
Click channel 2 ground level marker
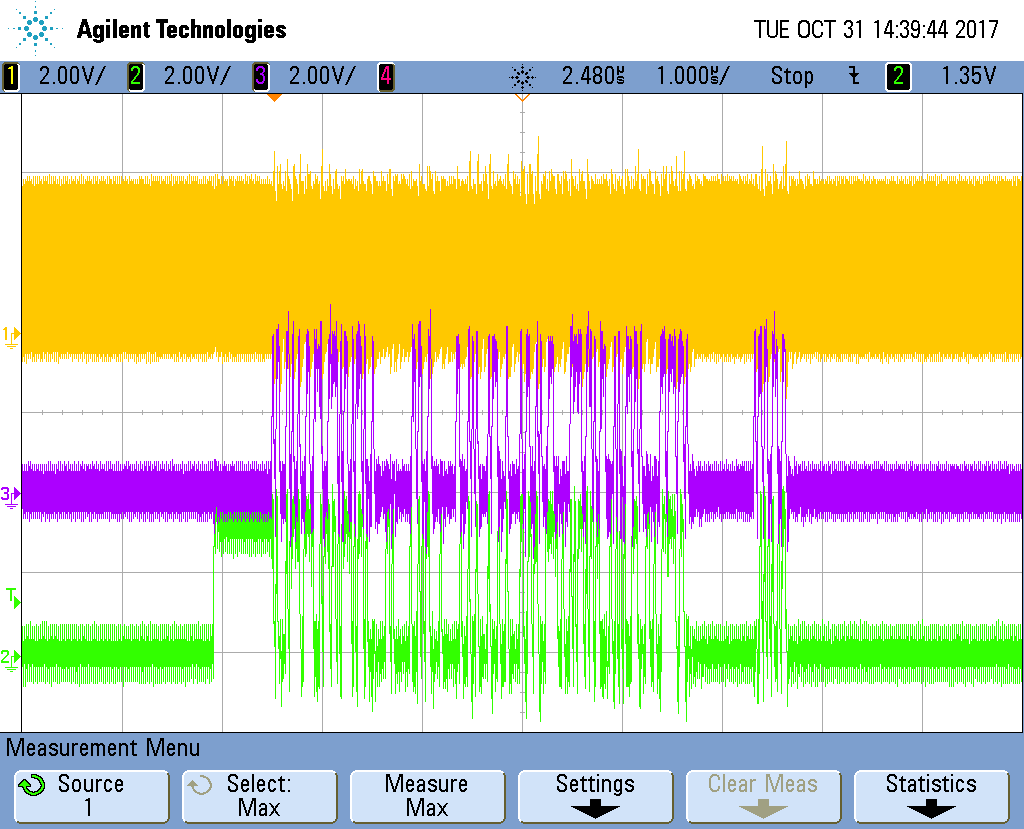click(10, 658)
